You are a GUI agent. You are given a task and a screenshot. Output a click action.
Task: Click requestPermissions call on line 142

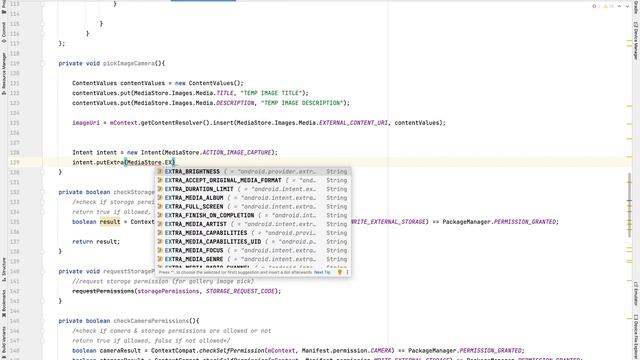(103, 291)
